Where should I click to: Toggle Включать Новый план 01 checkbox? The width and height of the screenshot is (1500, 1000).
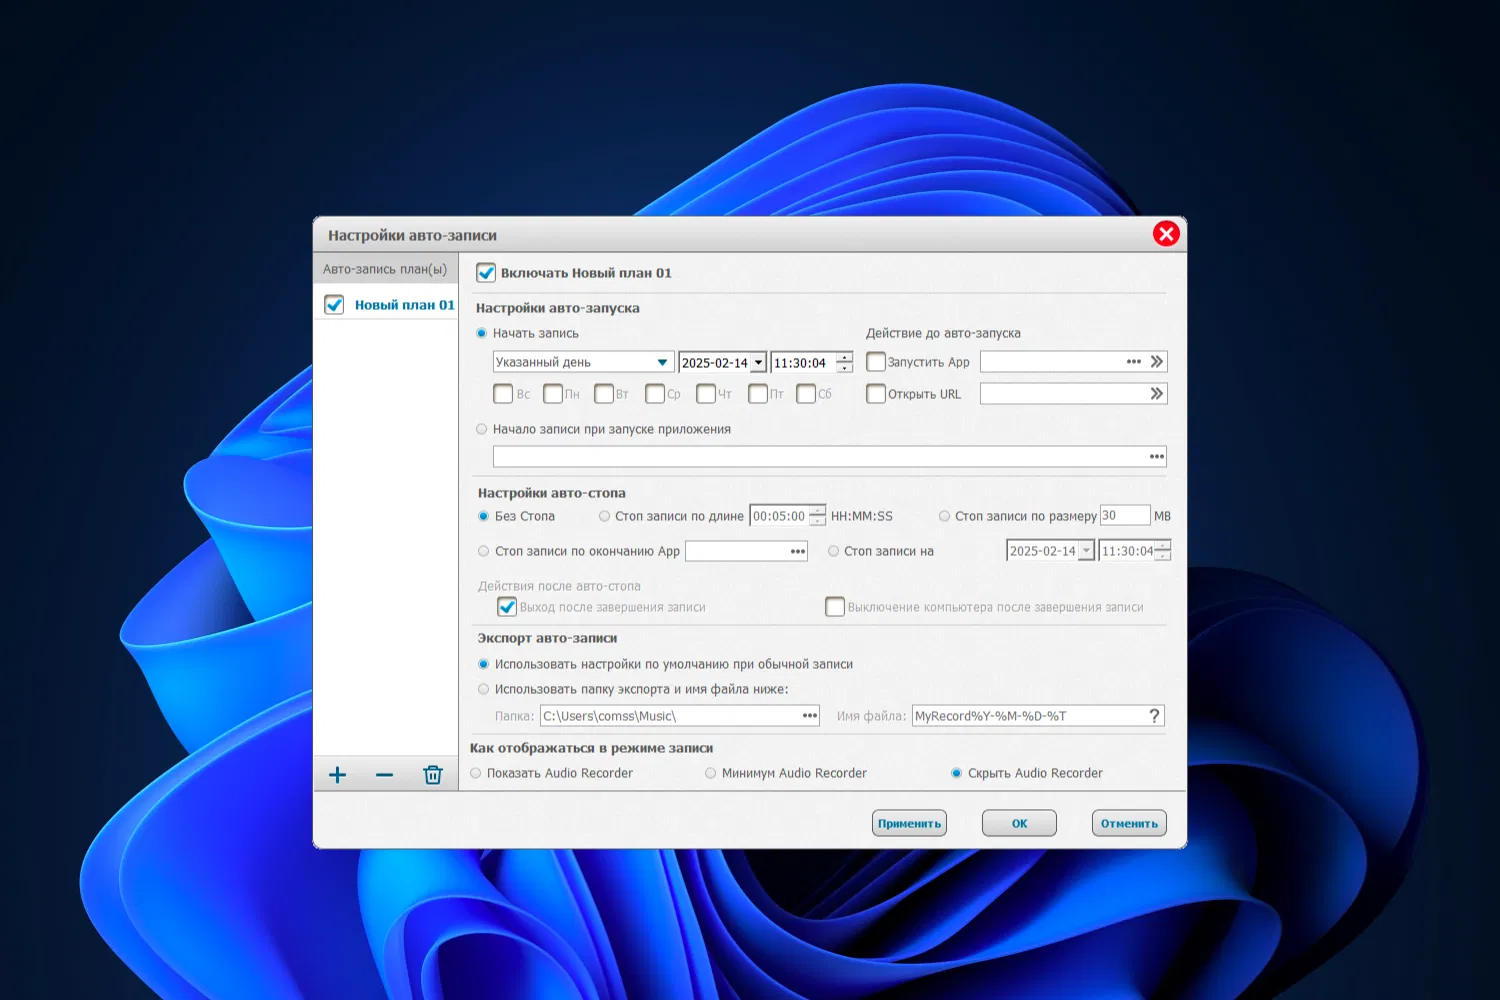pos(486,273)
